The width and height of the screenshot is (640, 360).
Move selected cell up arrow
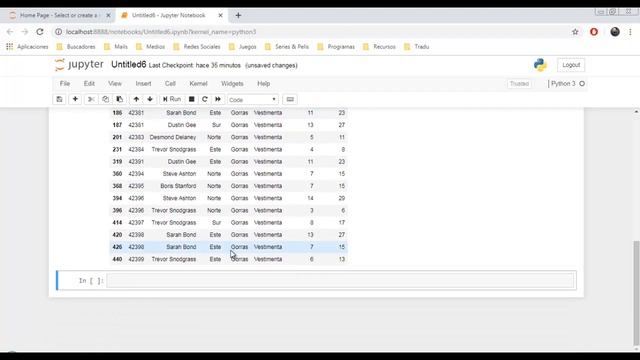(x=136, y=99)
